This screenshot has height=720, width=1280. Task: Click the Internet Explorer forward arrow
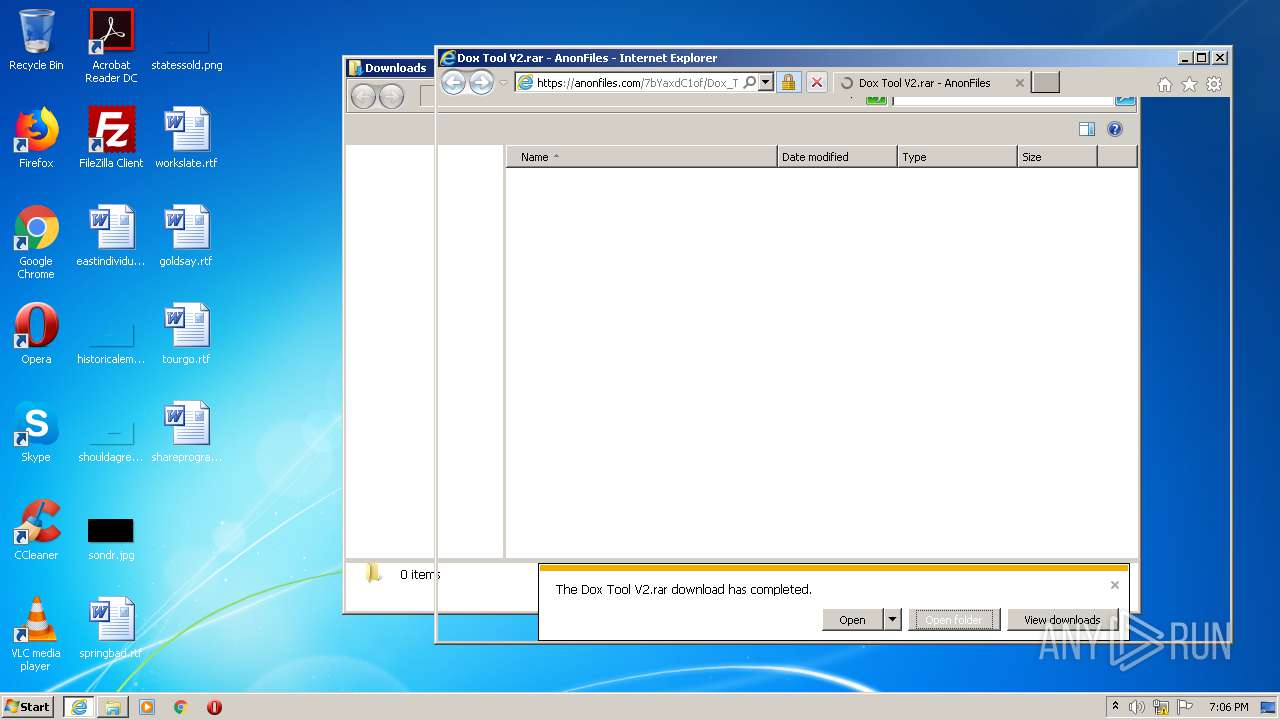[x=481, y=83]
